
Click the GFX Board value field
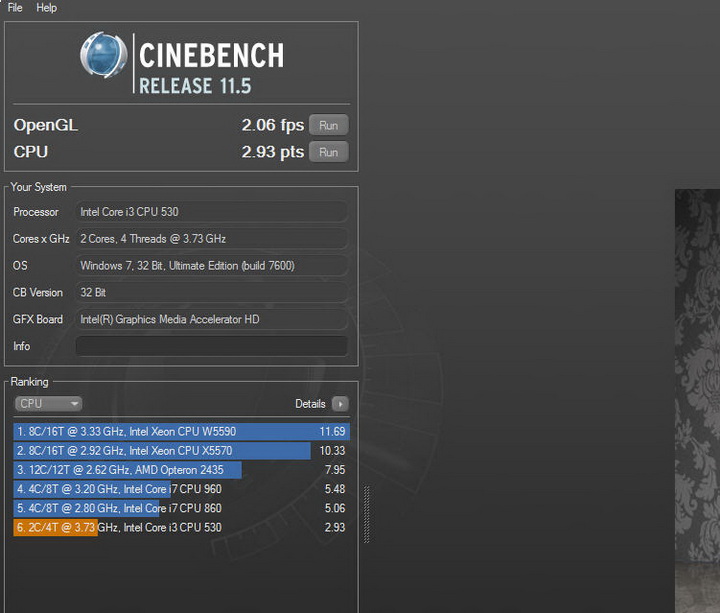[x=212, y=319]
